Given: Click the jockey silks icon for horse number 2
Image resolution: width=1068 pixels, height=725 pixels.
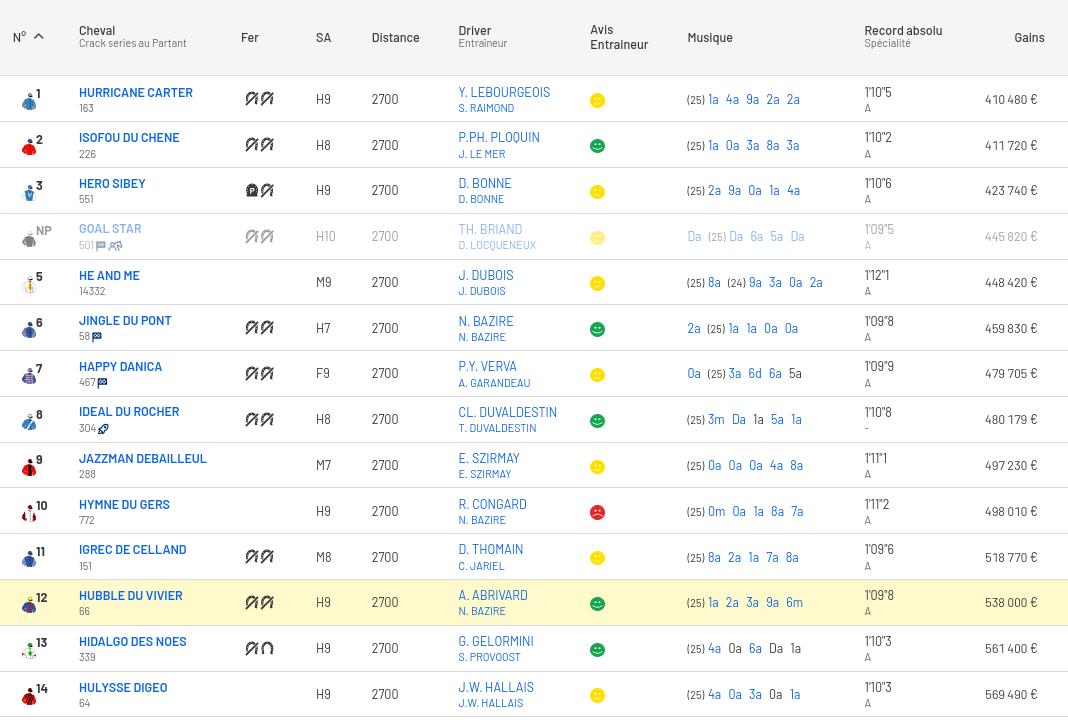Looking at the screenshot, I should pos(29,147).
